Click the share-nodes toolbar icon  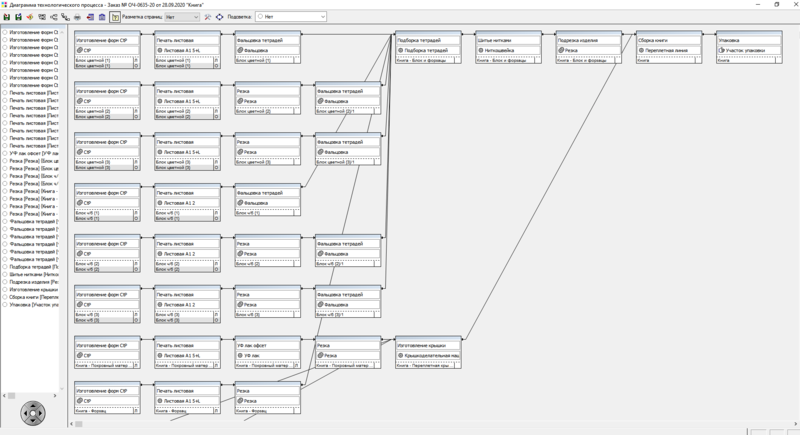point(54,17)
